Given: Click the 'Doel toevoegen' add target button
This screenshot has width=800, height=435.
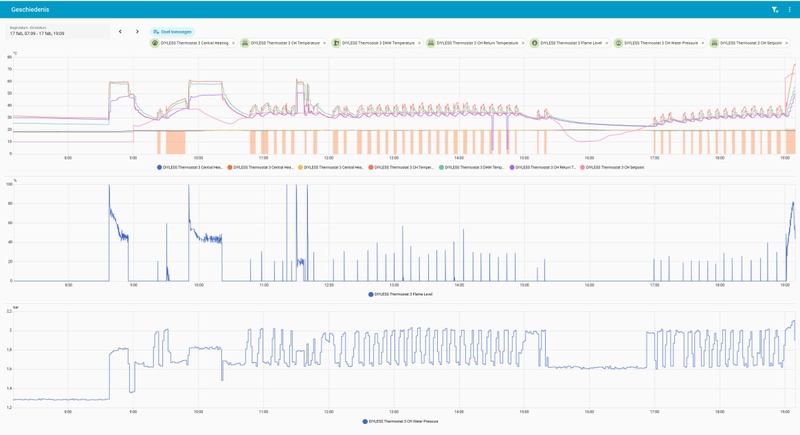Looking at the screenshot, I should [172, 32].
